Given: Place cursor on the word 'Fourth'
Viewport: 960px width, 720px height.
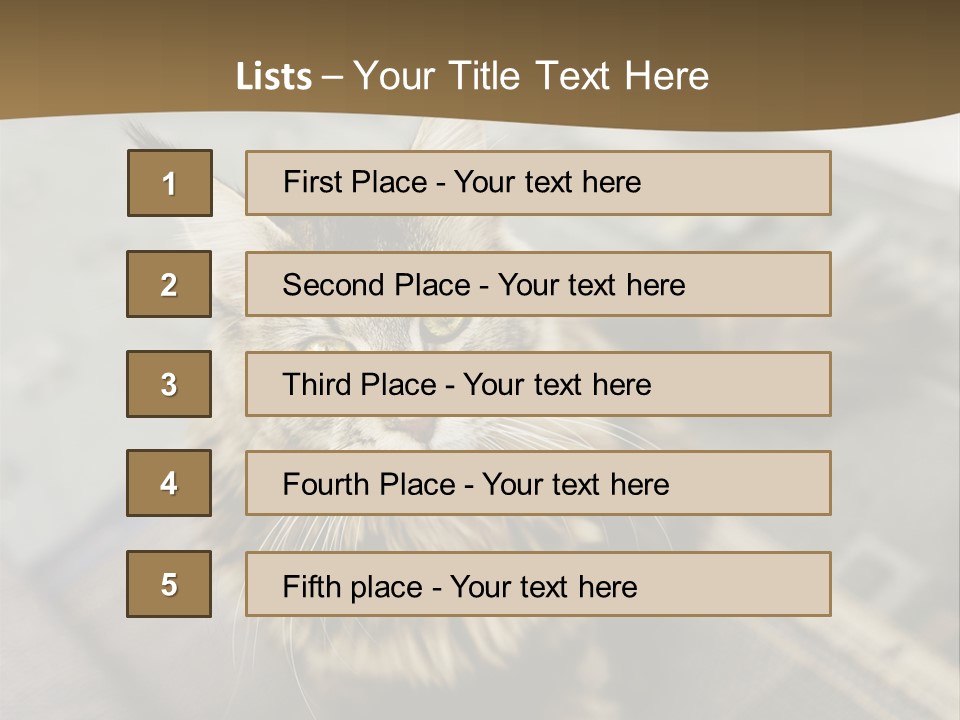Looking at the screenshot, I should (x=324, y=484).
